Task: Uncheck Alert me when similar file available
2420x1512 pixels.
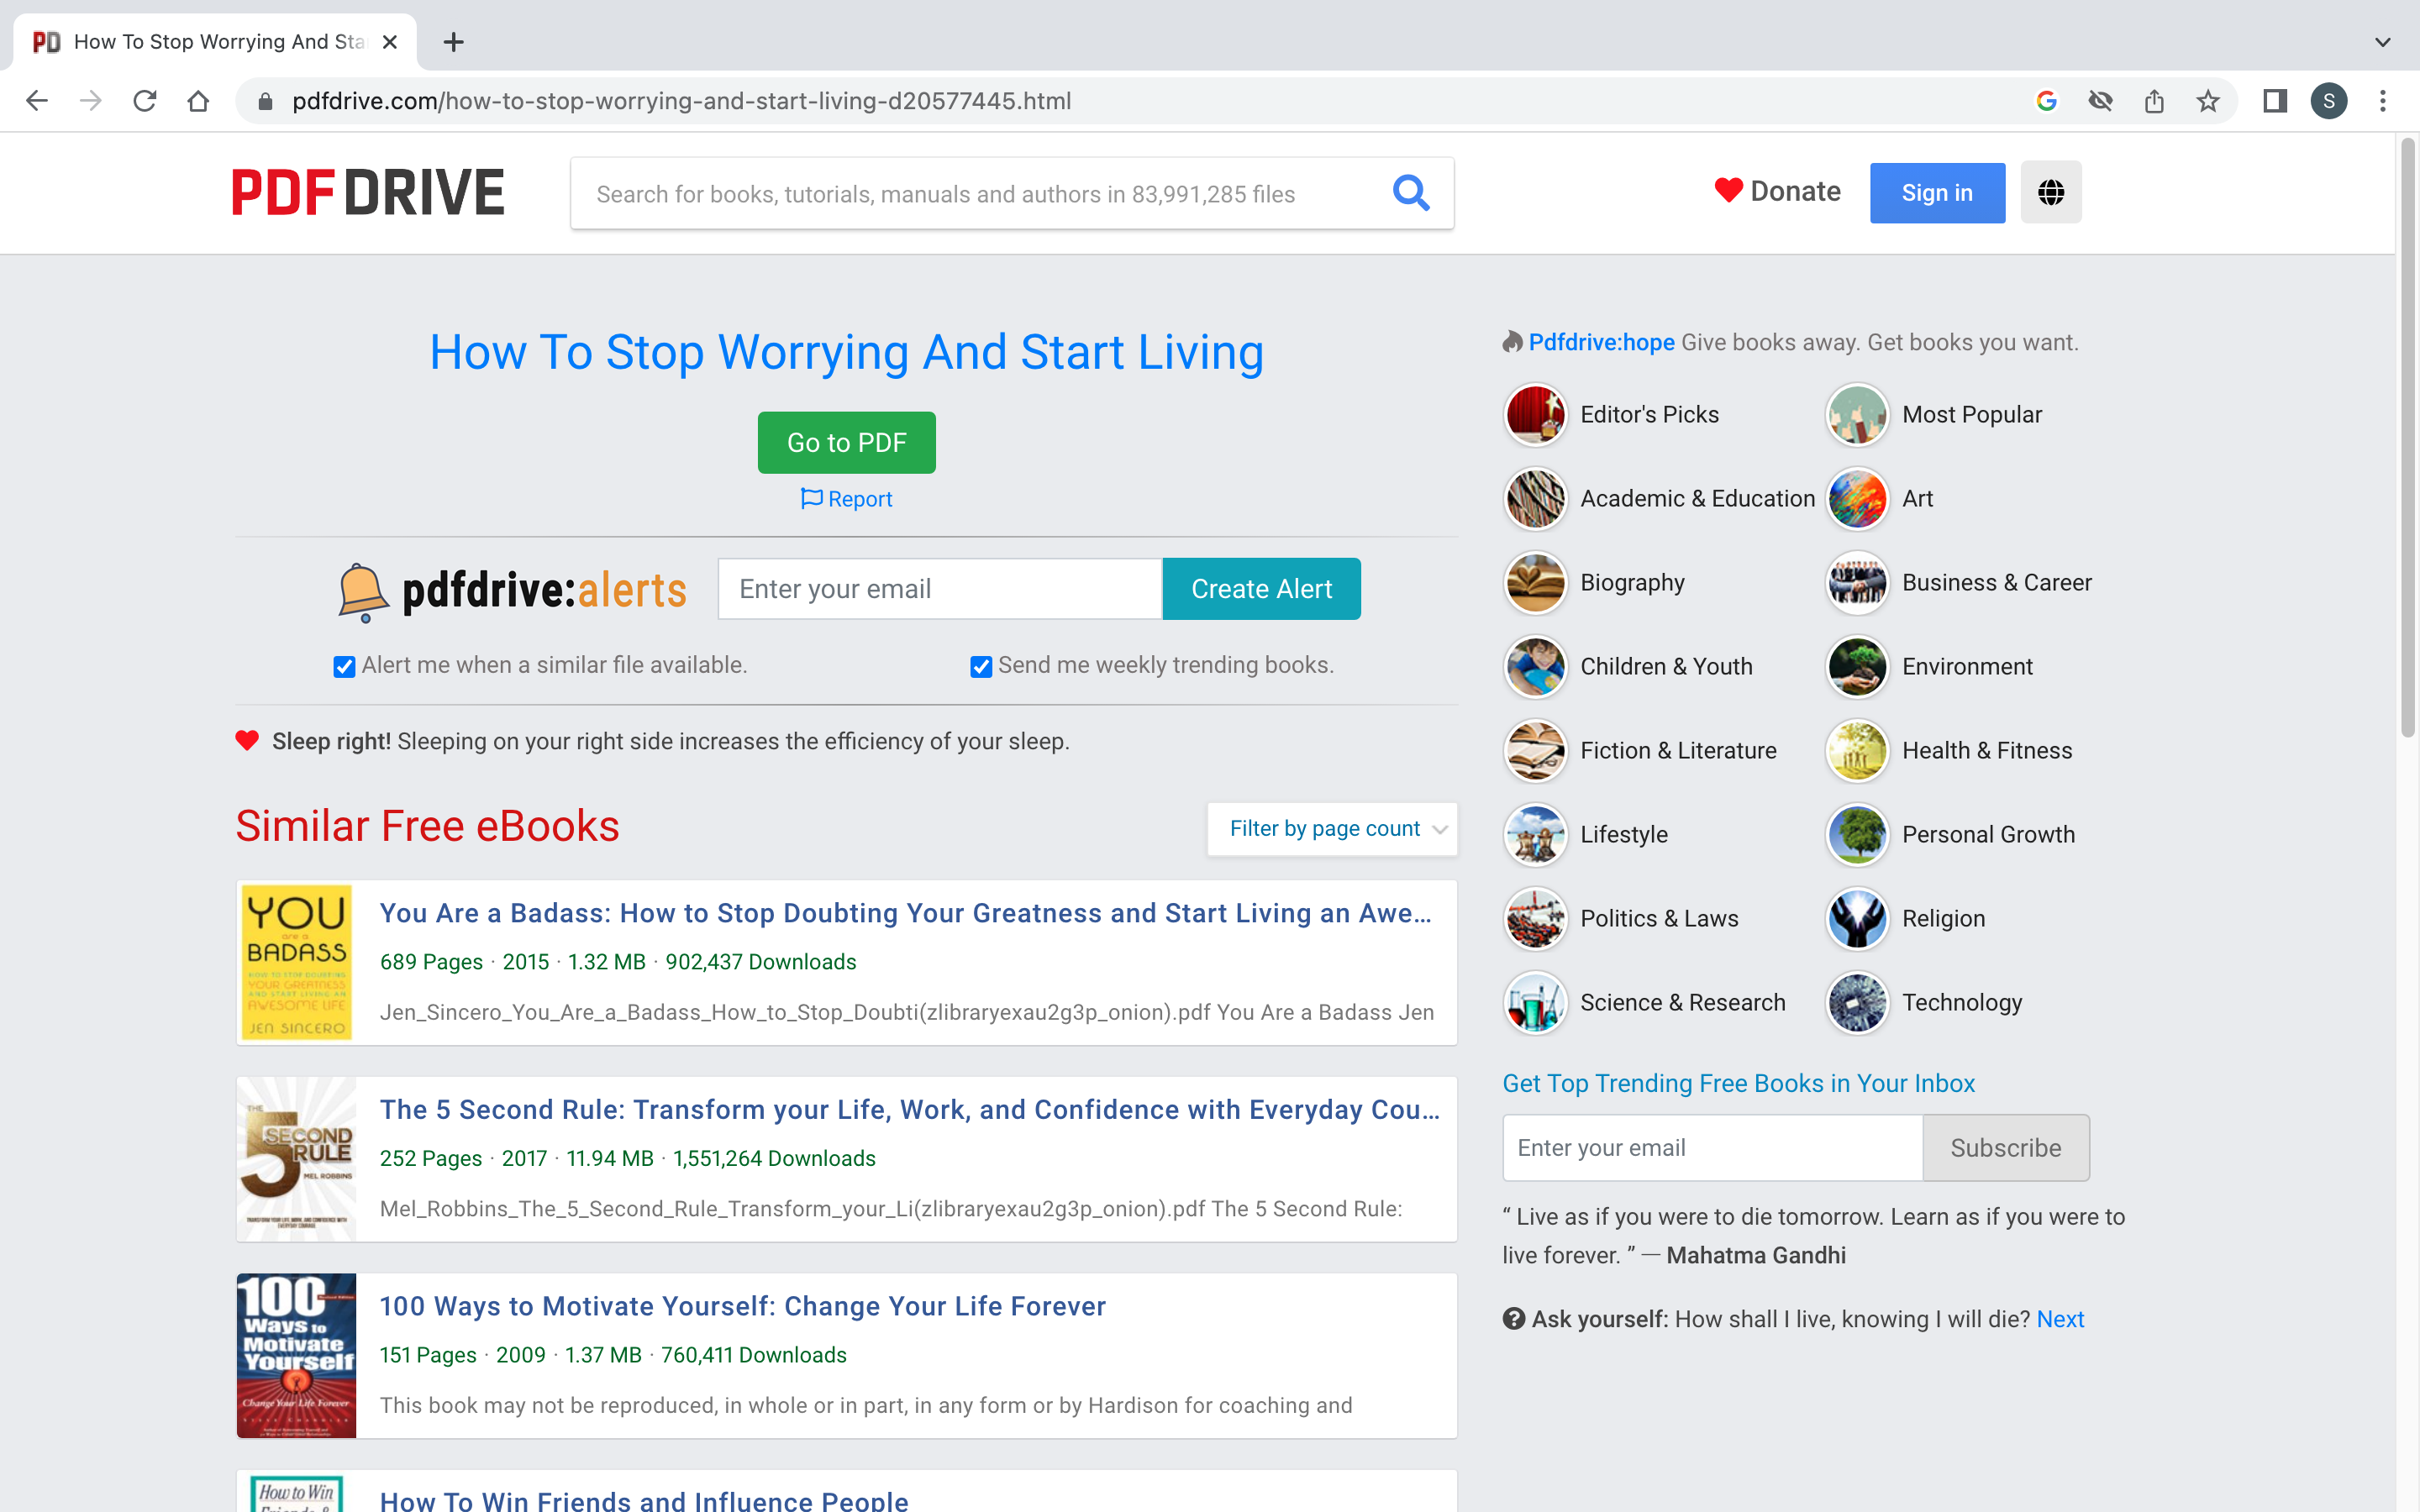Action: click(344, 667)
